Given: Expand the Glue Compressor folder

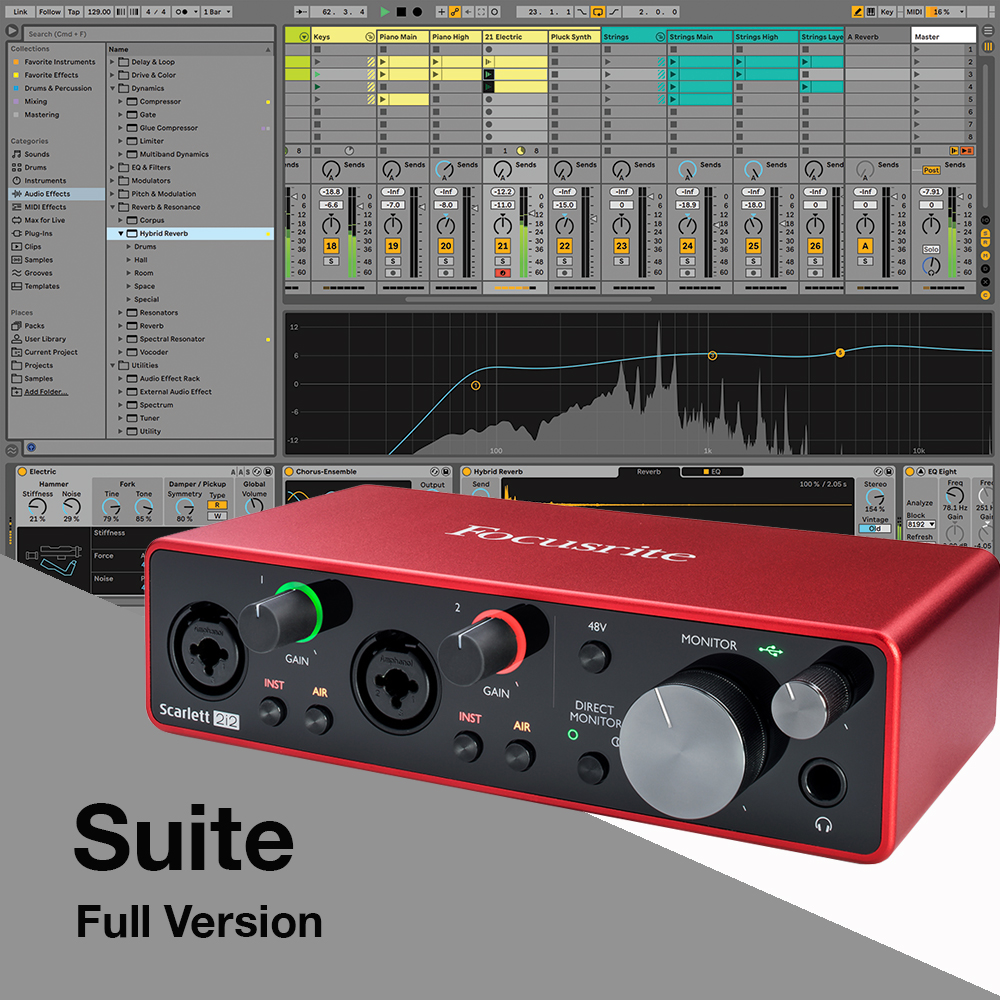Looking at the screenshot, I should point(121,128).
